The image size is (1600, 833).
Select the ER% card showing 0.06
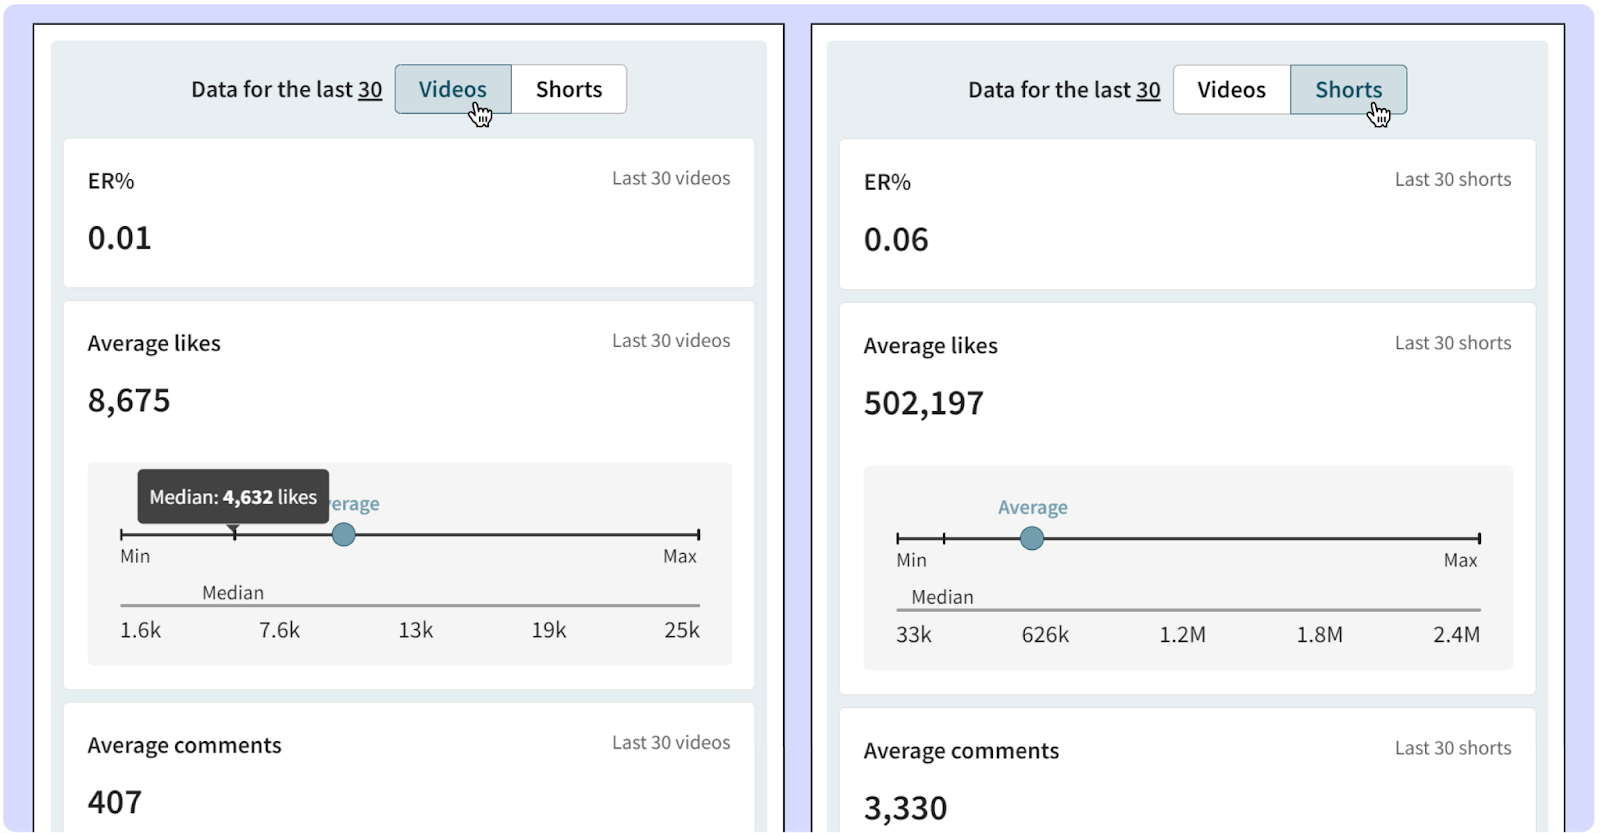[1186, 213]
